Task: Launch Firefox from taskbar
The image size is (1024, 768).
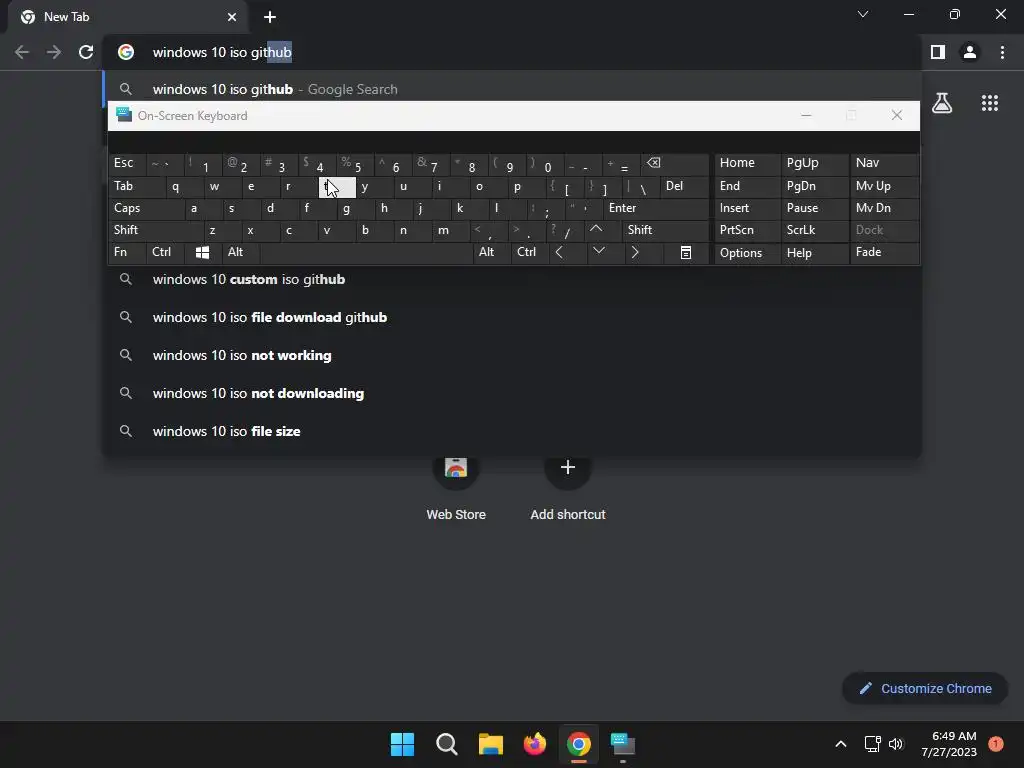Action: 535,744
